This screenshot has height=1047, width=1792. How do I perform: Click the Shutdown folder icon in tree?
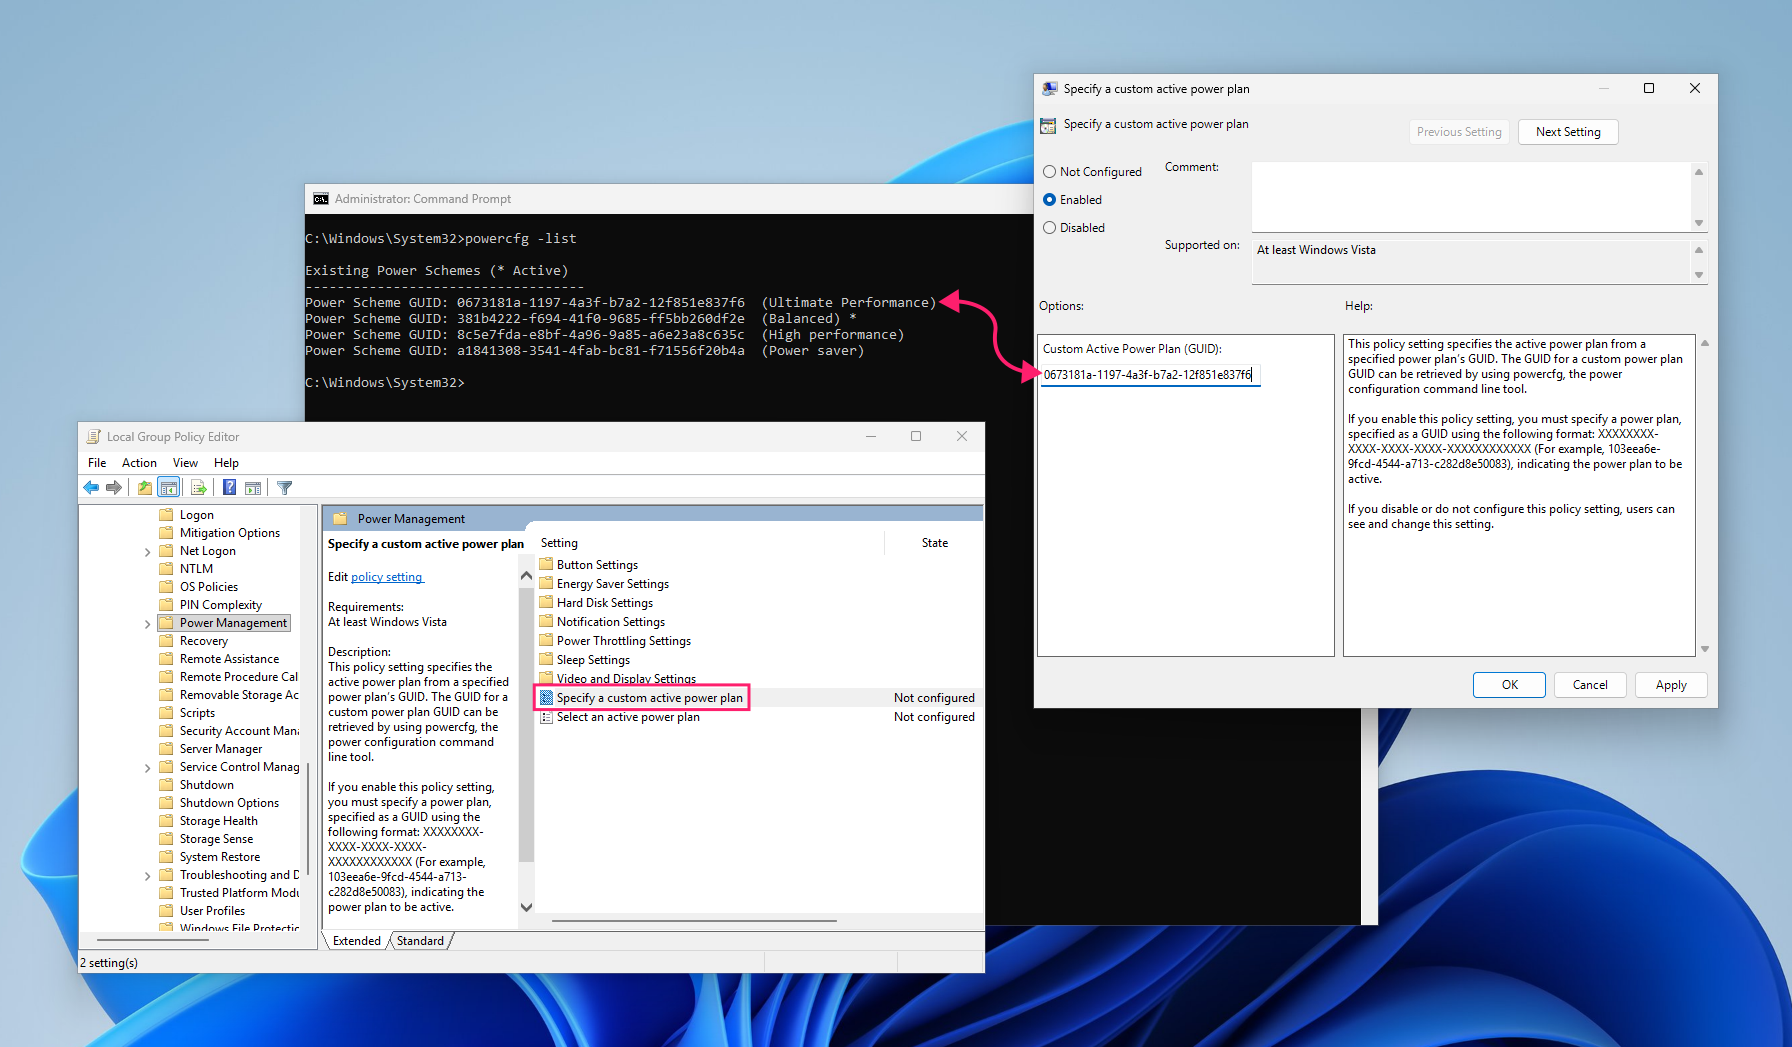coord(167,785)
